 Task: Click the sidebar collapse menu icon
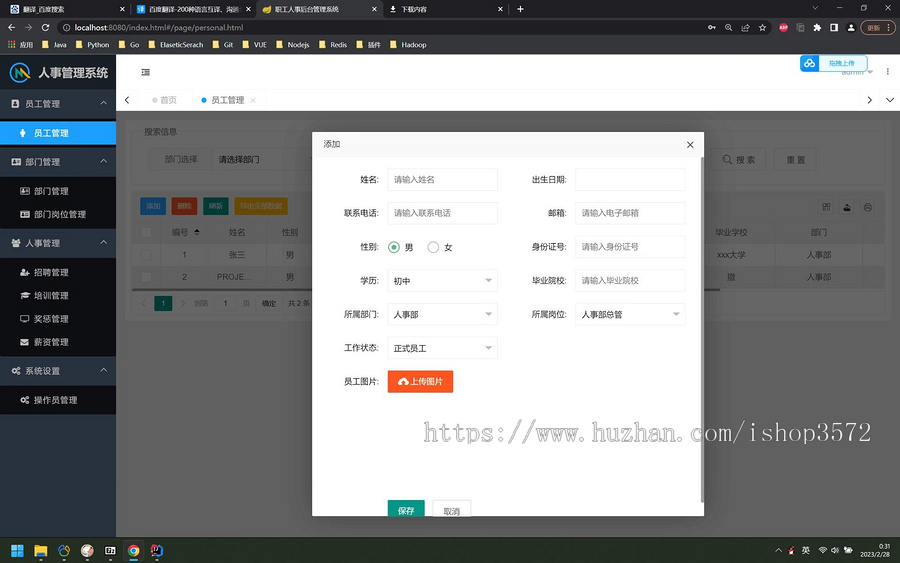[145, 72]
